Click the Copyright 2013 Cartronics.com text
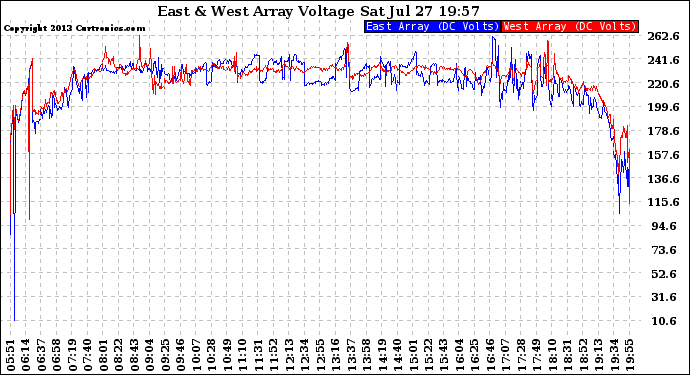690x375 pixels. click(x=74, y=28)
